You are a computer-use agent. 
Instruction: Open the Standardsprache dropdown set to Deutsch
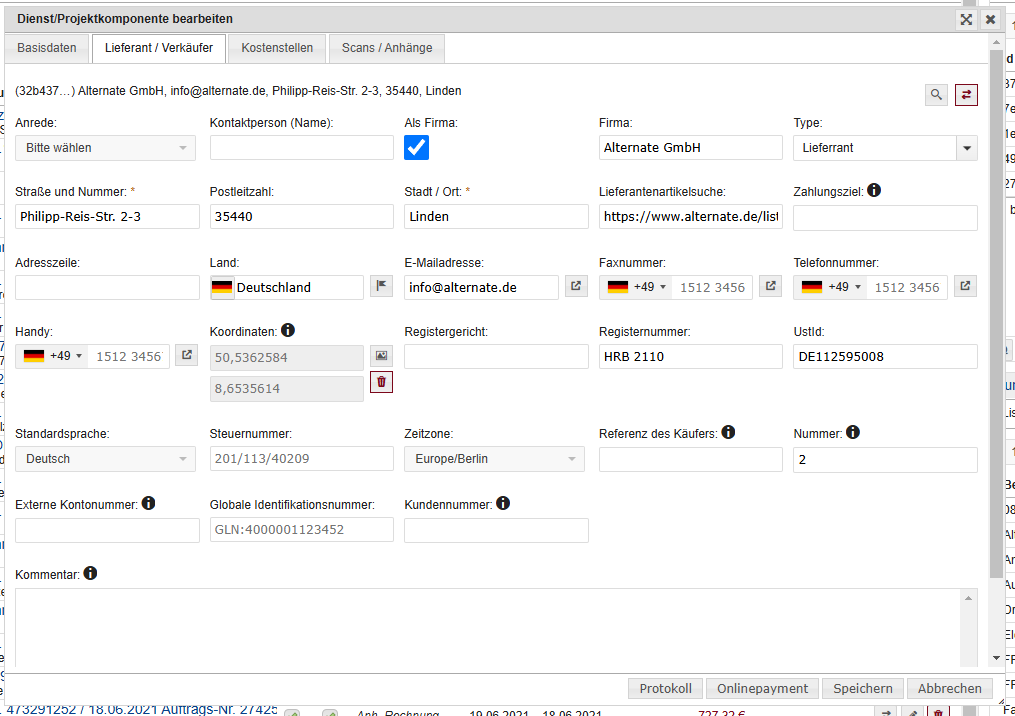pos(105,459)
